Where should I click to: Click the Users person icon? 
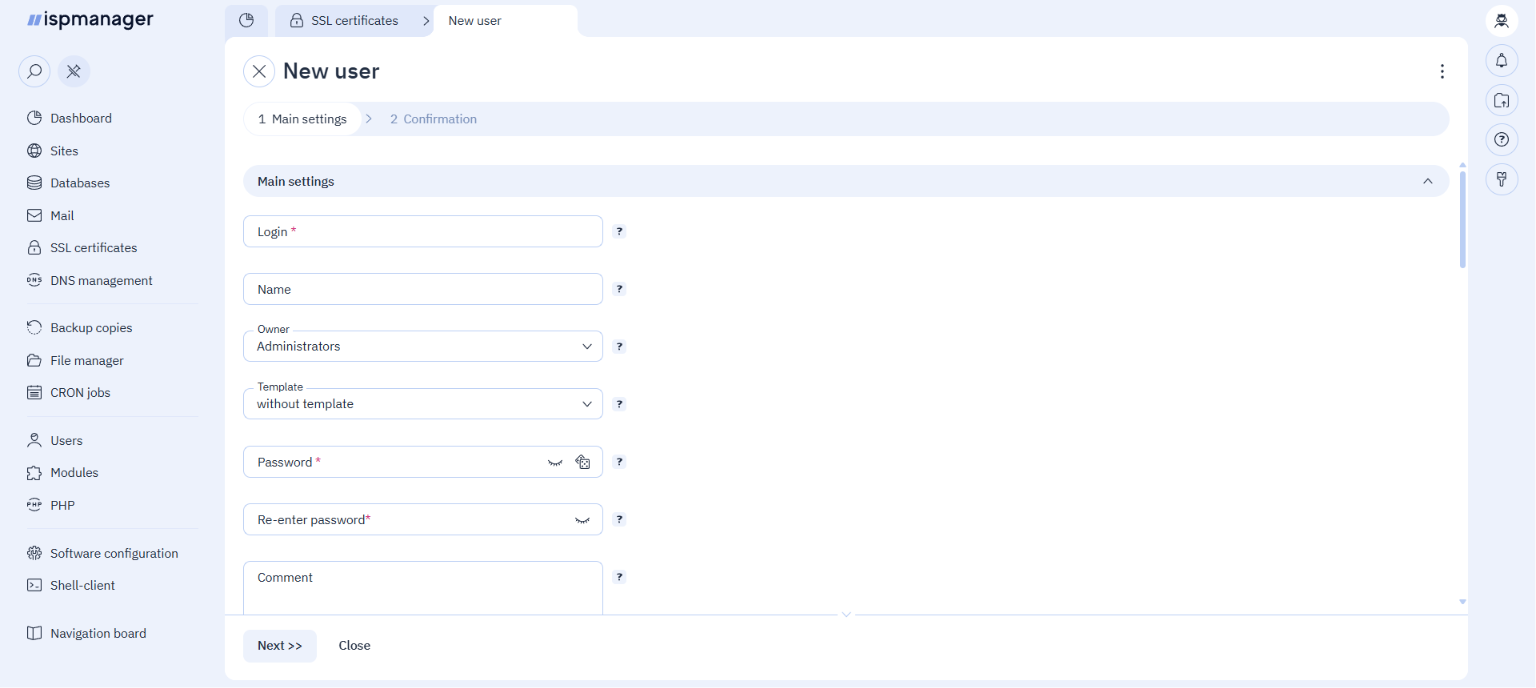pyautogui.click(x=35, y=440)
